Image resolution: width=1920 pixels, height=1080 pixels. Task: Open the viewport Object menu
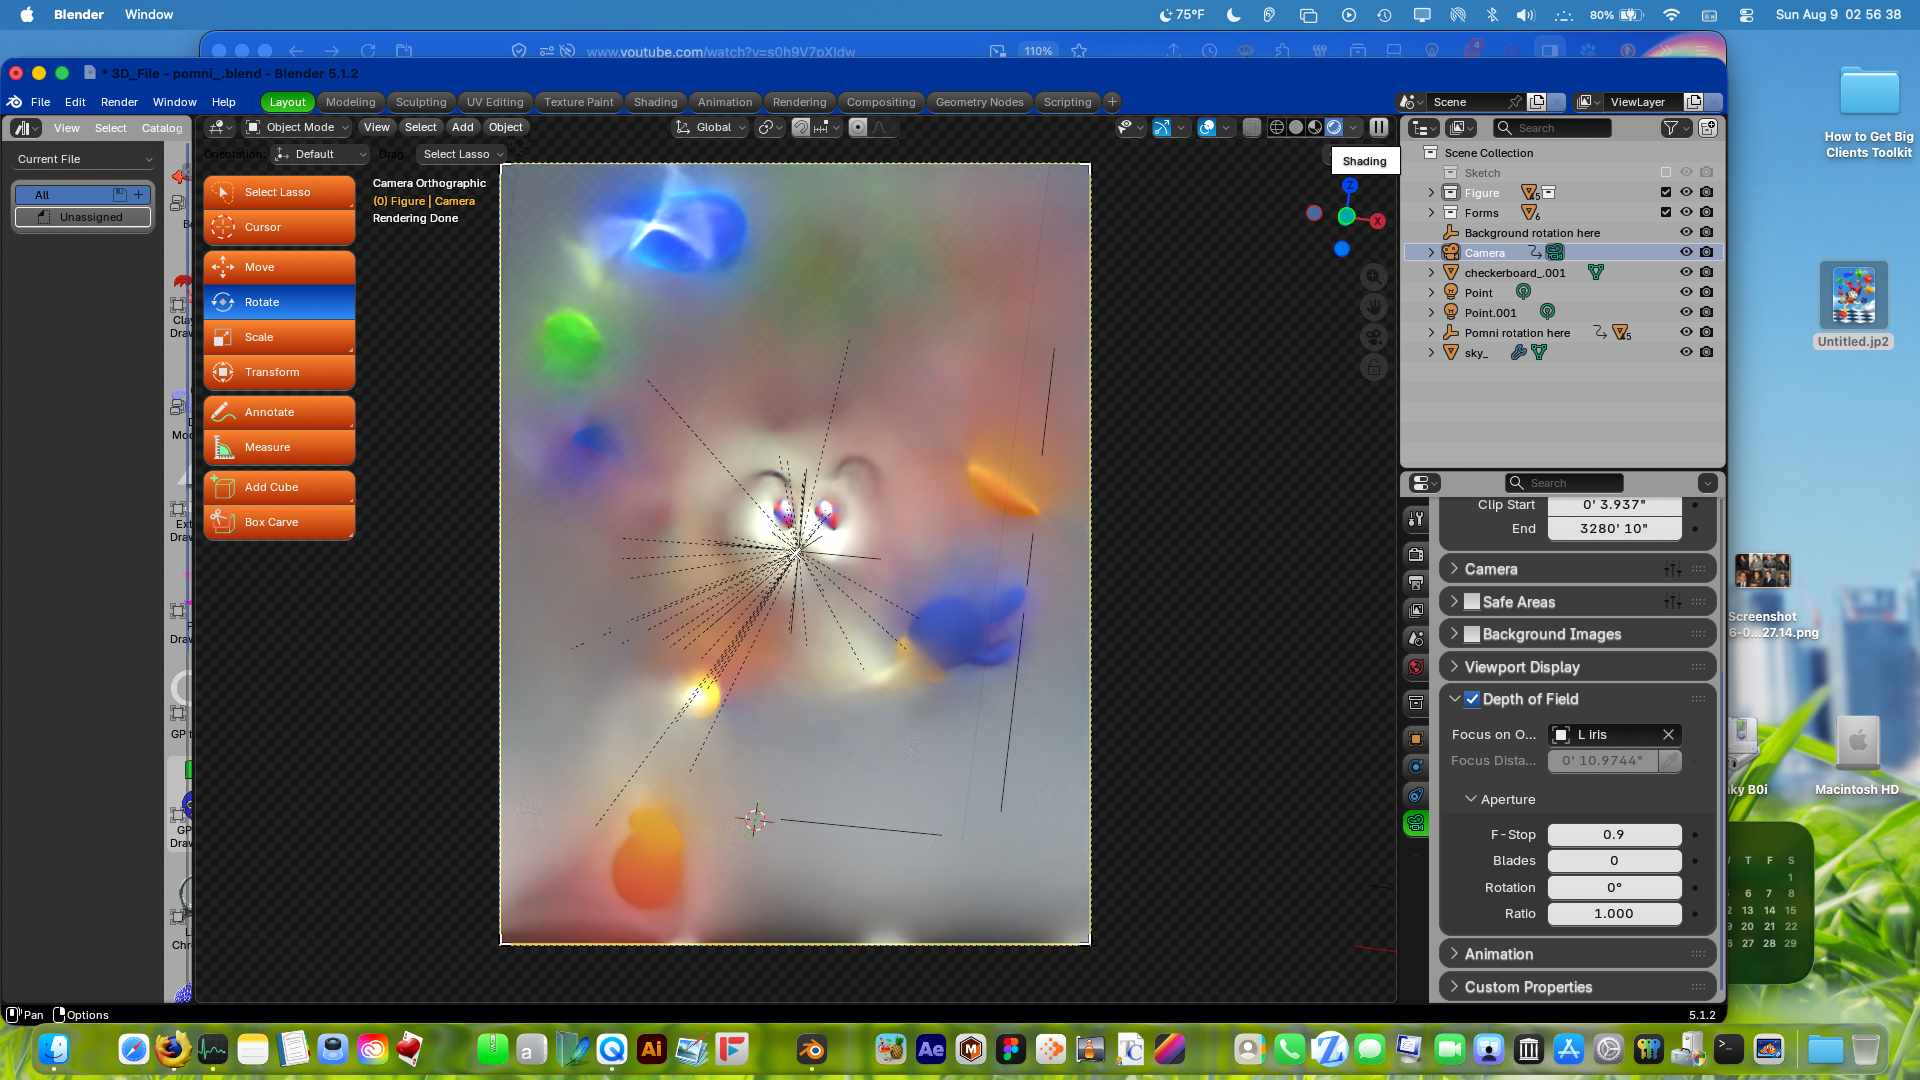505,127
